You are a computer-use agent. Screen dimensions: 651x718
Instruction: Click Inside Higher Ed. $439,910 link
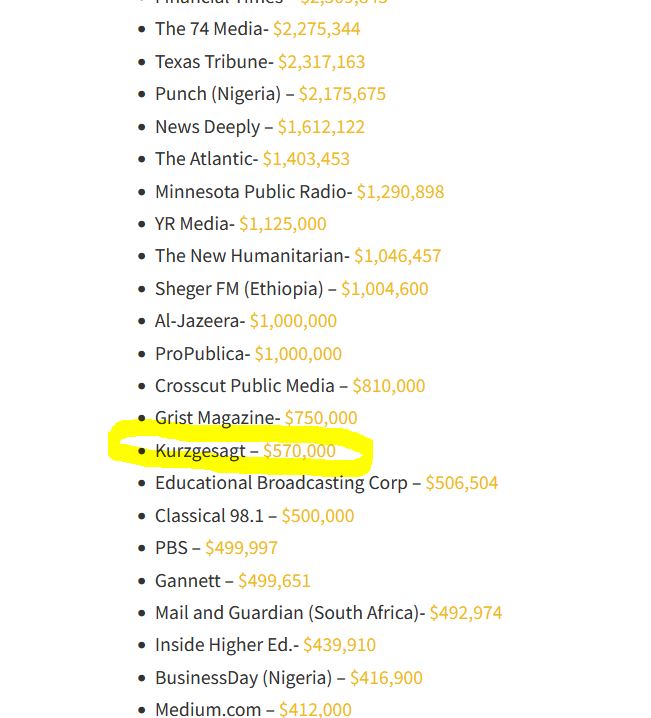click(339, 645)
